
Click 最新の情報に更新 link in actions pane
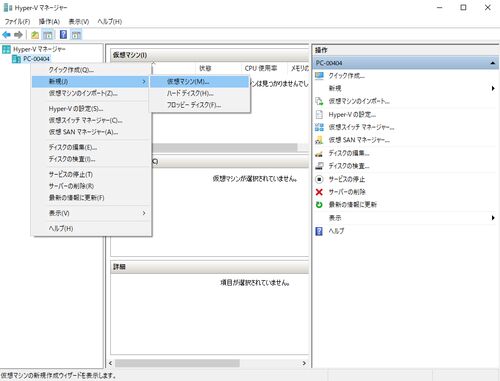pos(353,205)
